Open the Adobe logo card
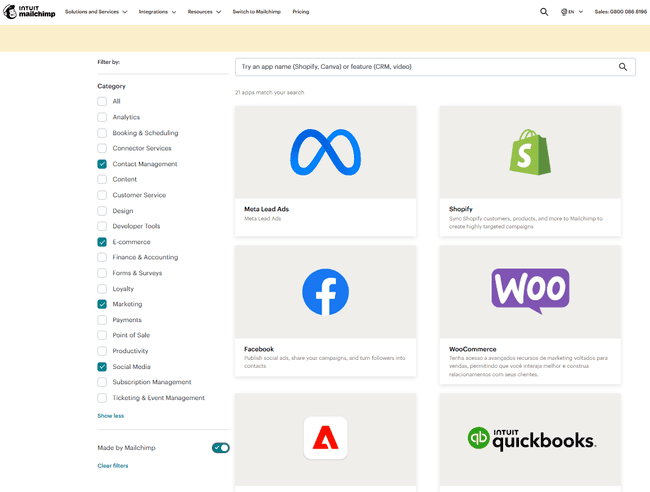This screenshot has height=492, width=650. (x=325, y=438)
